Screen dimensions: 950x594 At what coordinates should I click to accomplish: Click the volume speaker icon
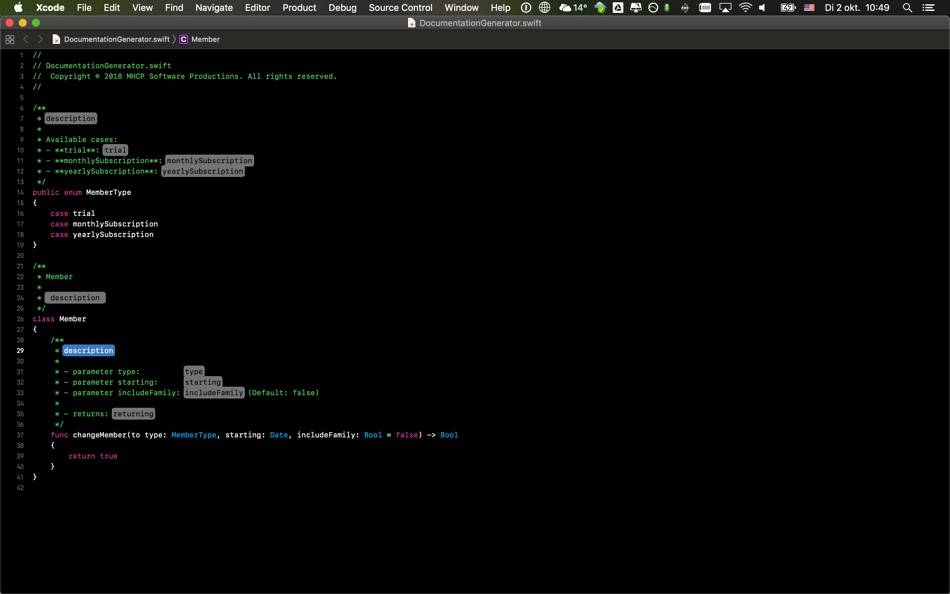pos(763,7)
